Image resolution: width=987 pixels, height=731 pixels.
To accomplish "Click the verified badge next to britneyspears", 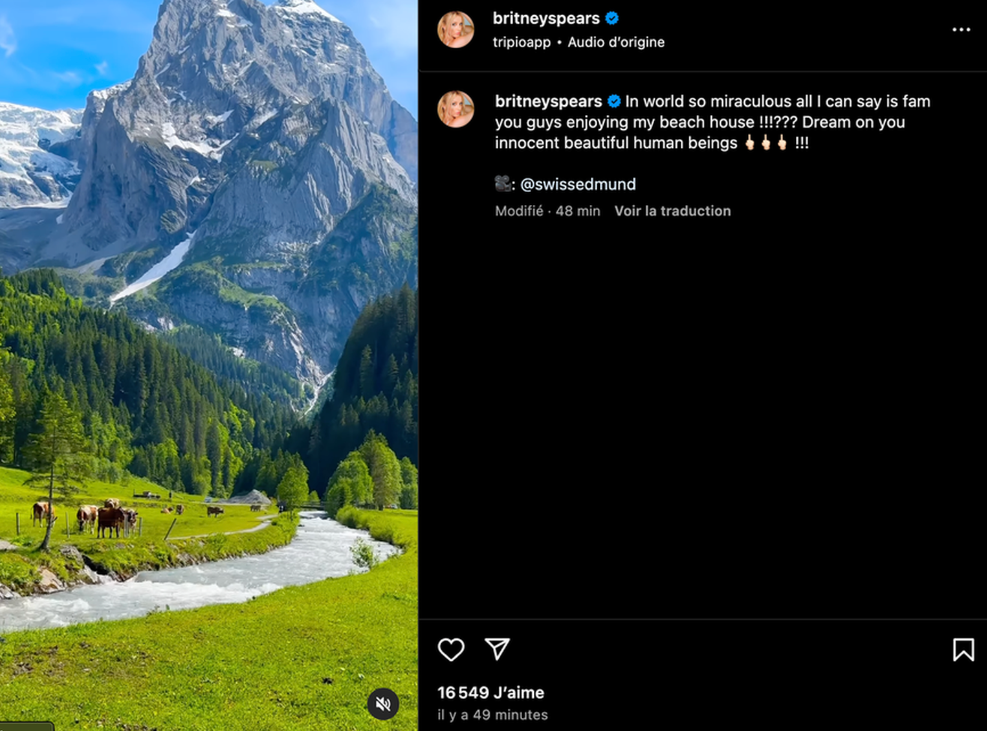I will click(611, 17).
